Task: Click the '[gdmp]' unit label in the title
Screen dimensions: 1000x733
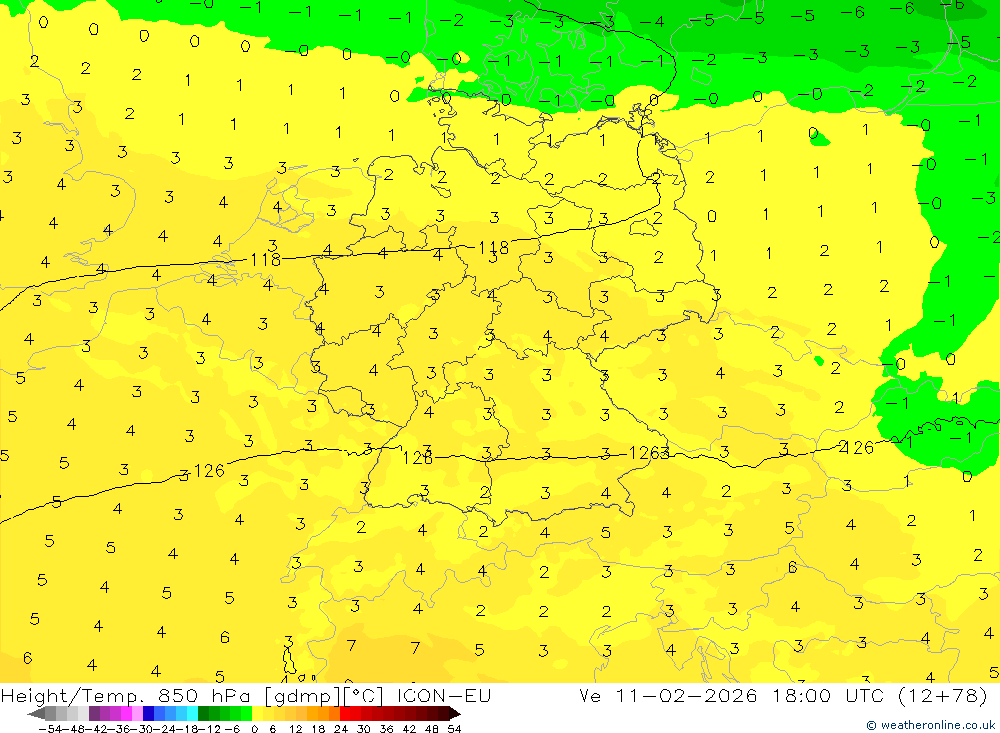Action: pos(302,695)
